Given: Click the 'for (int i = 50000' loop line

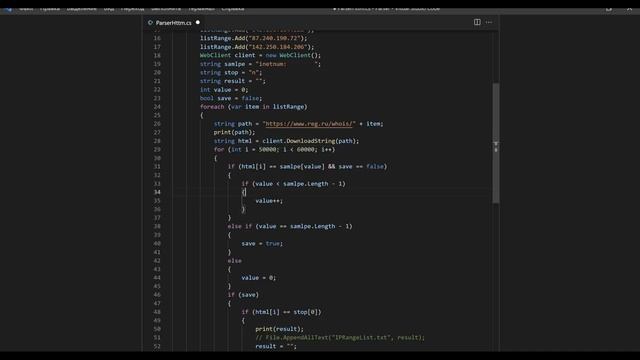Looking at the screenshot, I should click(274, 149).
